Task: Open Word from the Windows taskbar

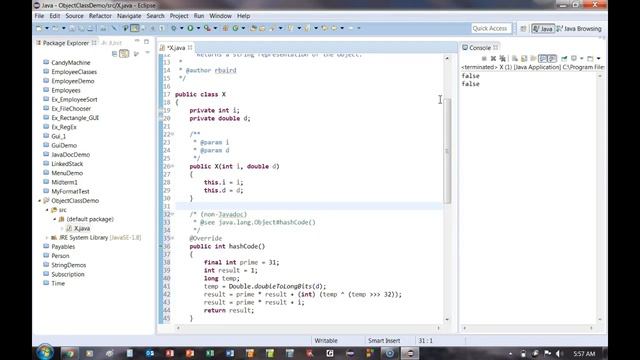Action: point(230,353)
